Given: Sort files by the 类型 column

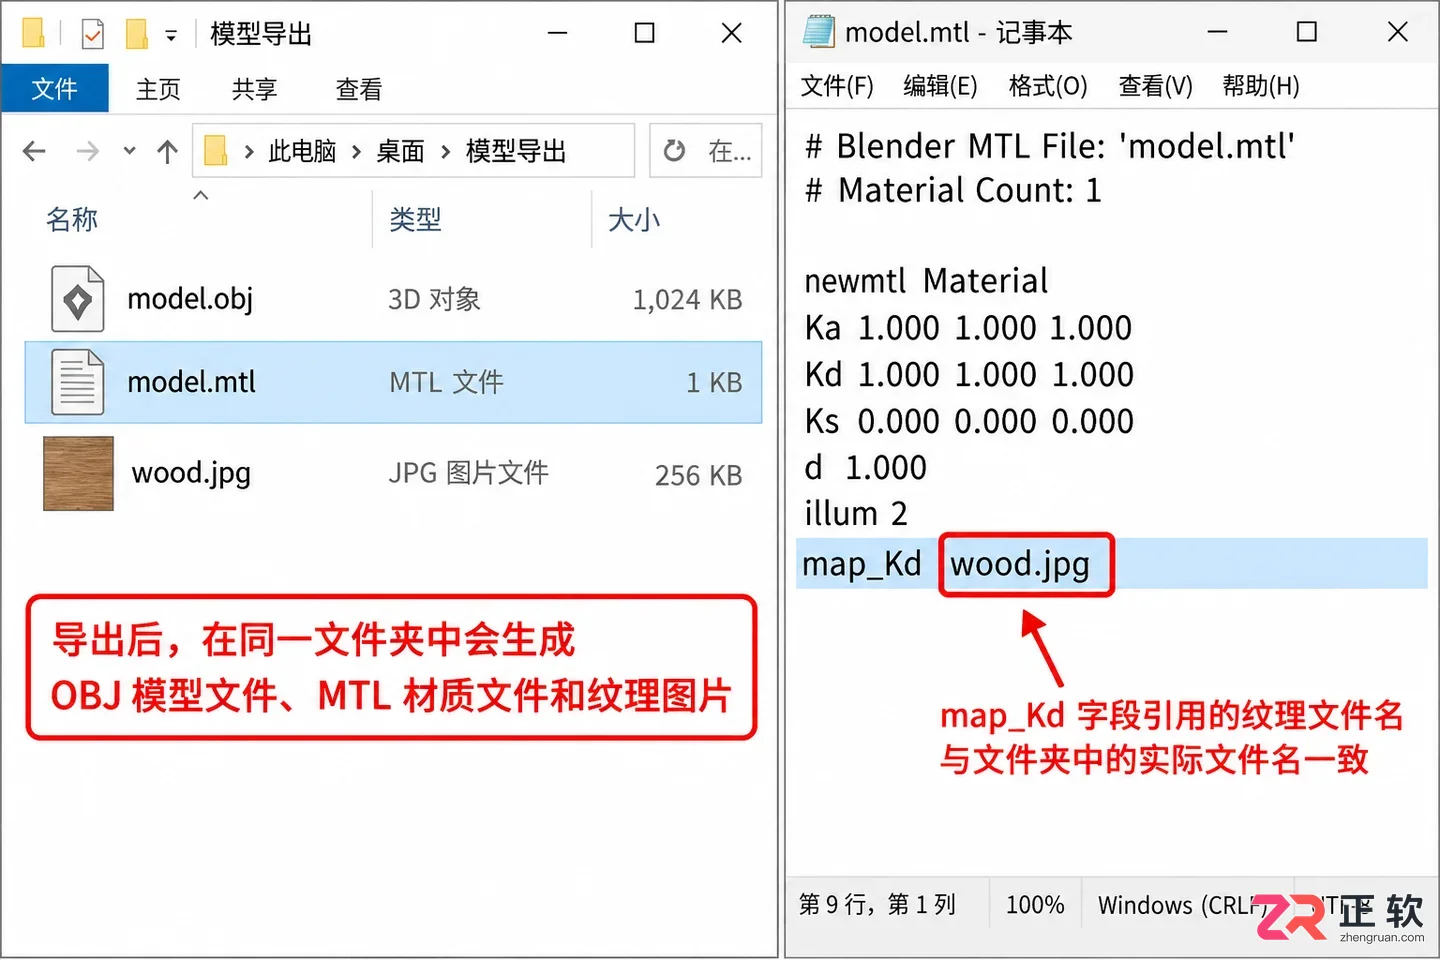Looking at the screenshot, I should (415, 220).
